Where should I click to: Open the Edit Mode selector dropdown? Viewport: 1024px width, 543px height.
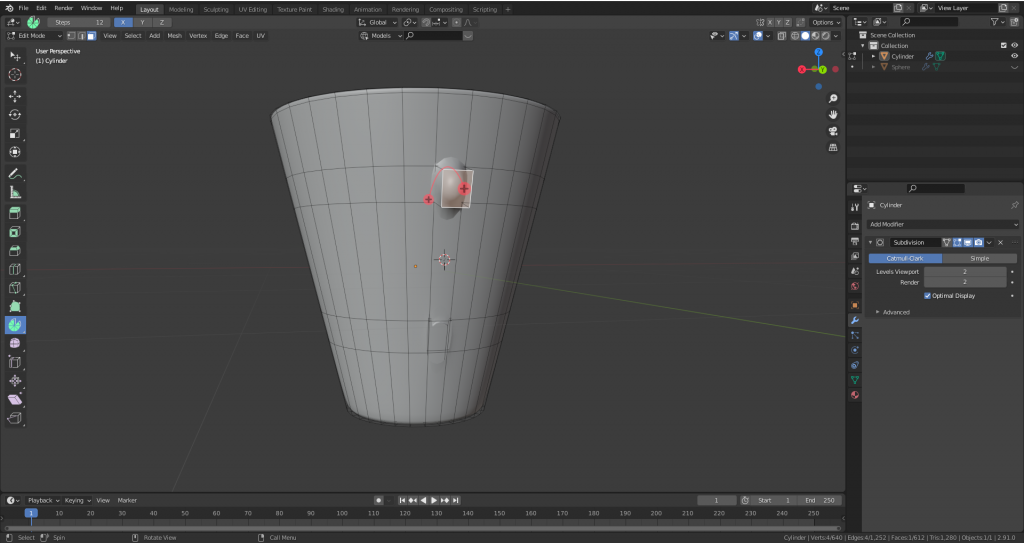pos(33,36)
